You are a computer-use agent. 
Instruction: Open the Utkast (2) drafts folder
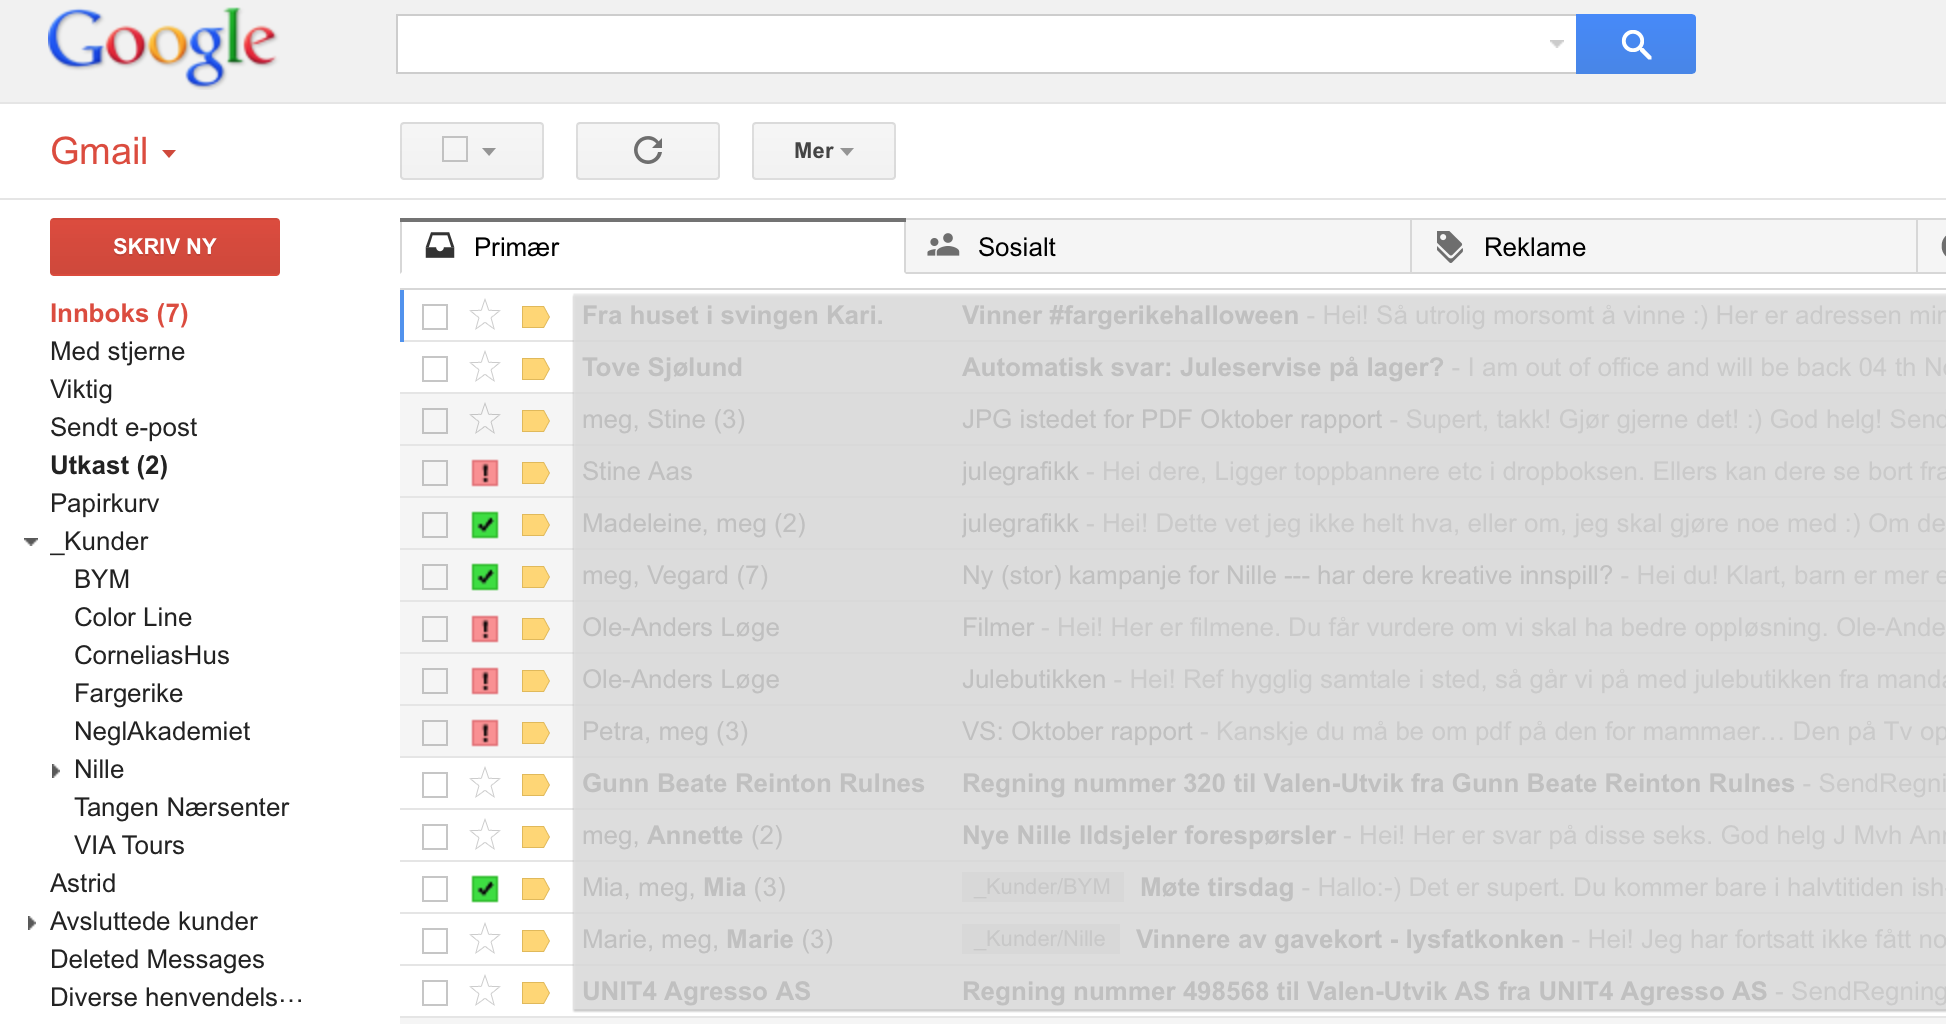point(109,466)
